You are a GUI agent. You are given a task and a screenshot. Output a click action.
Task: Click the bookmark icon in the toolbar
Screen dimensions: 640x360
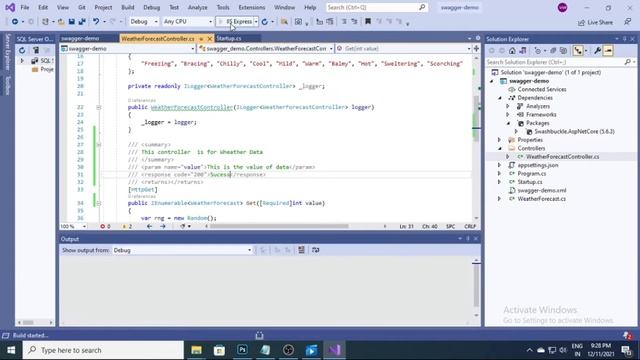[368, 22]
